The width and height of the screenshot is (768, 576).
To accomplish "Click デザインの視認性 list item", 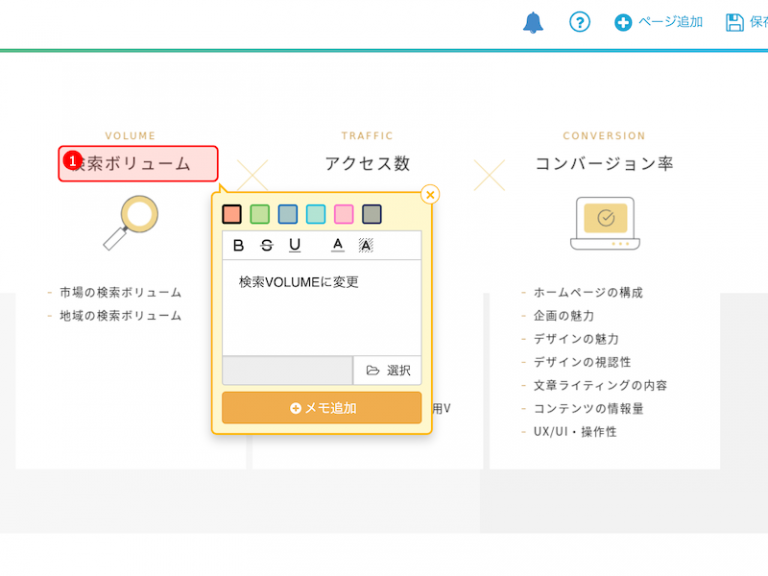I will coord(582,362).
